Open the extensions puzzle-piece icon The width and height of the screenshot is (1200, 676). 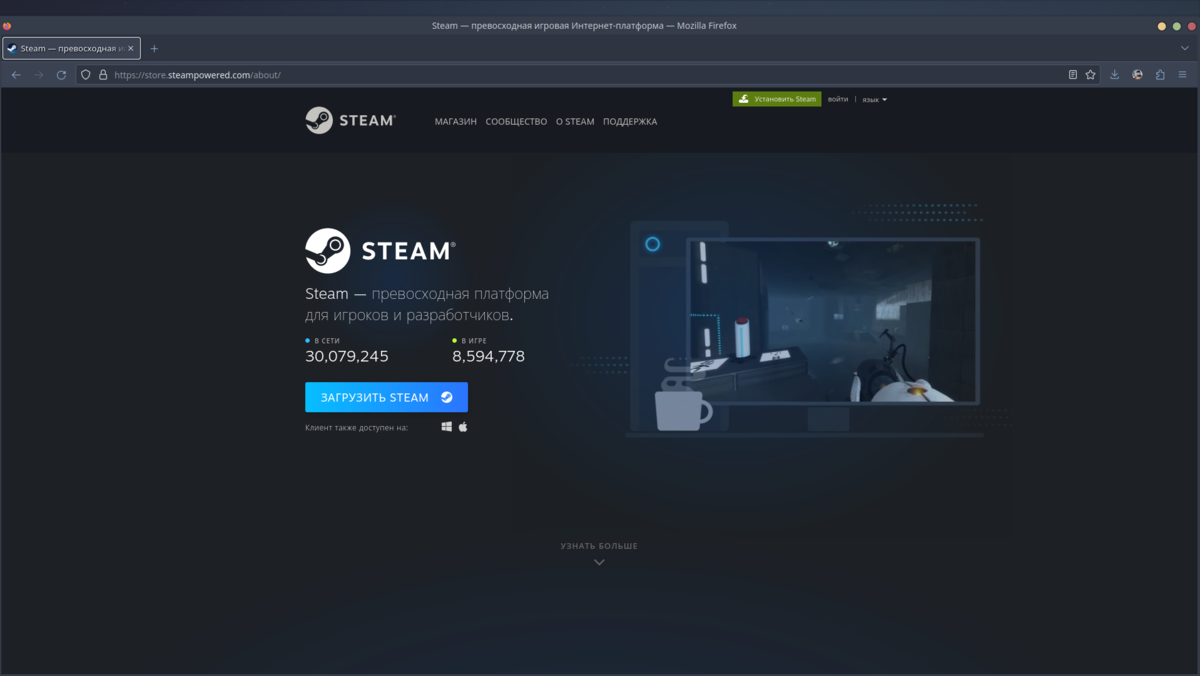click(x=1160, y=75)
